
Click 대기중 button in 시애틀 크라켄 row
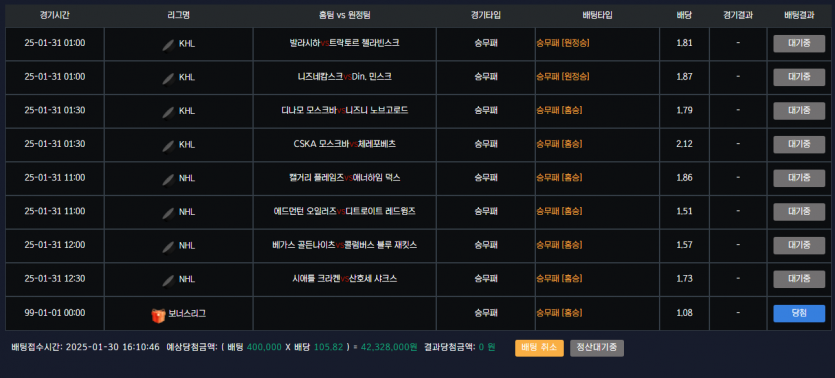coord(799,279)
